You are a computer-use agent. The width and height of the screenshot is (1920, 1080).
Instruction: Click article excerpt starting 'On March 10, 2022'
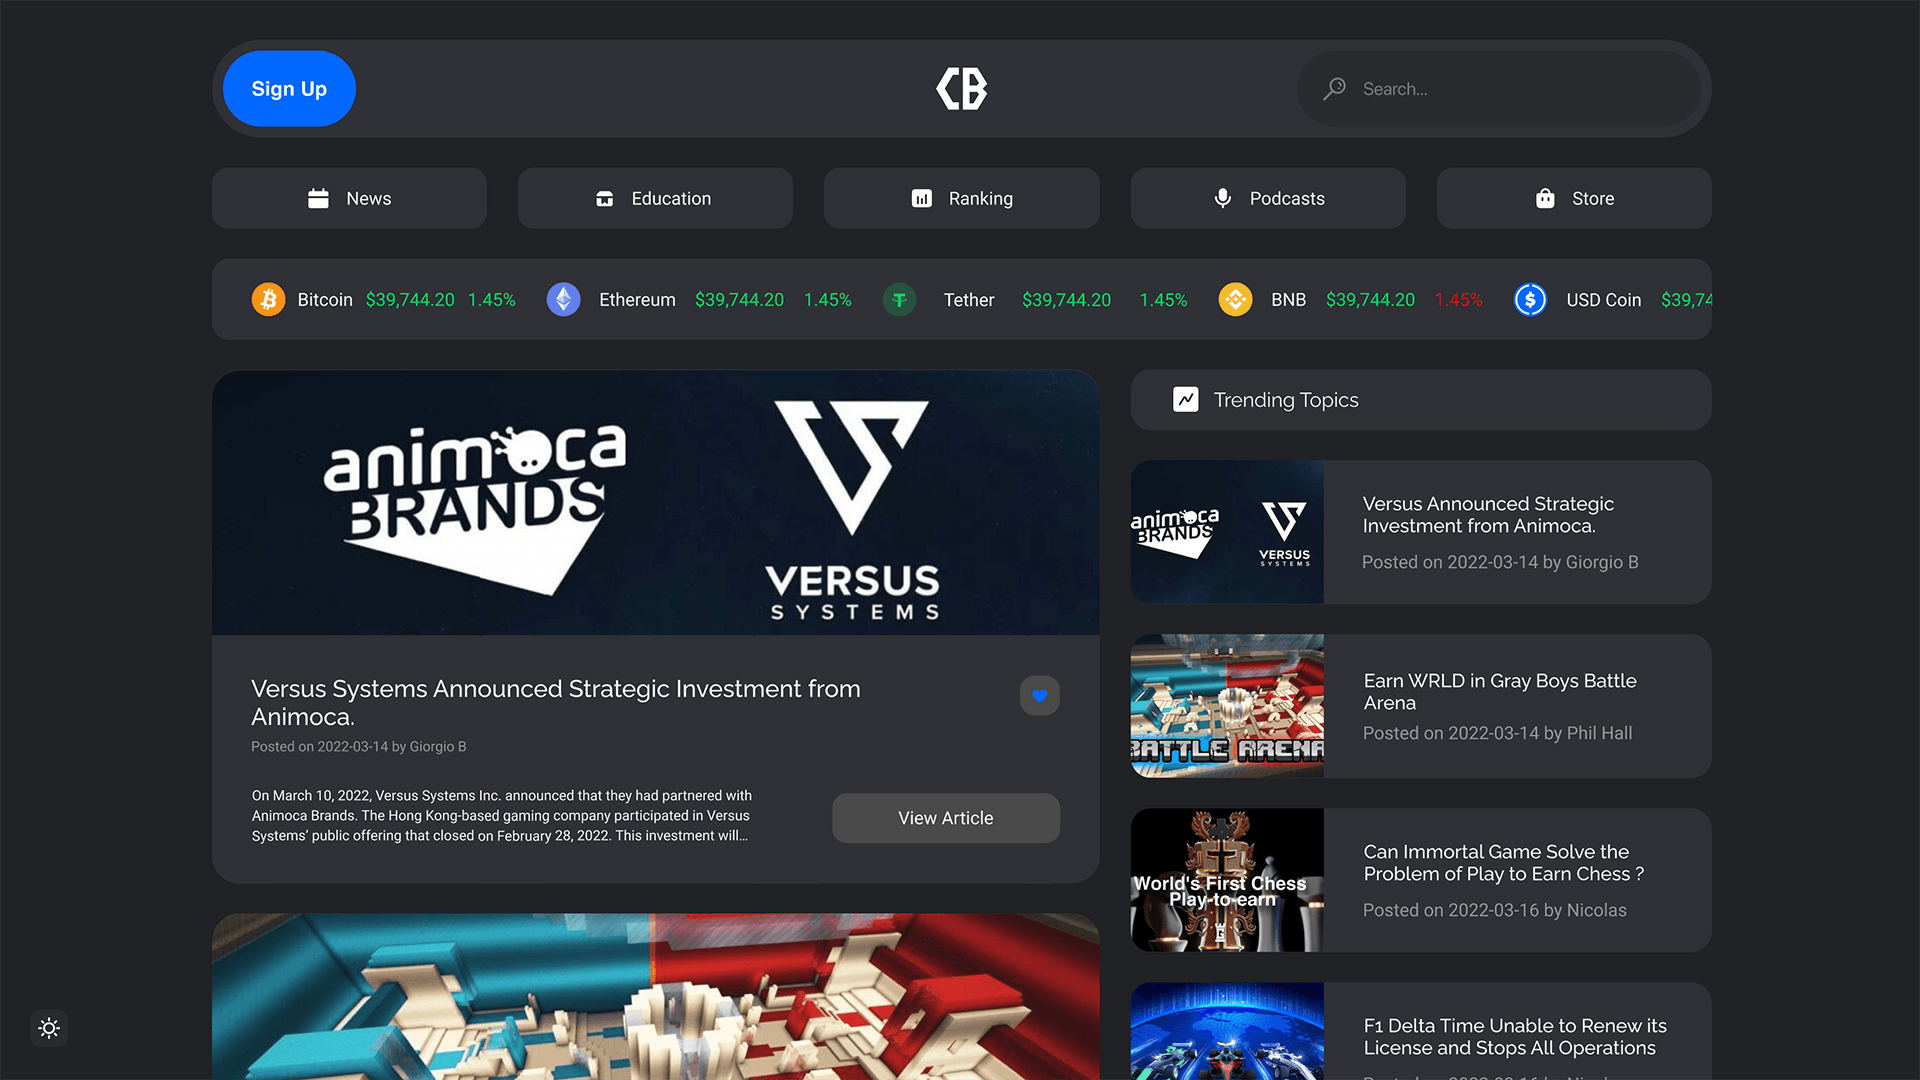(x=501, y=815)
